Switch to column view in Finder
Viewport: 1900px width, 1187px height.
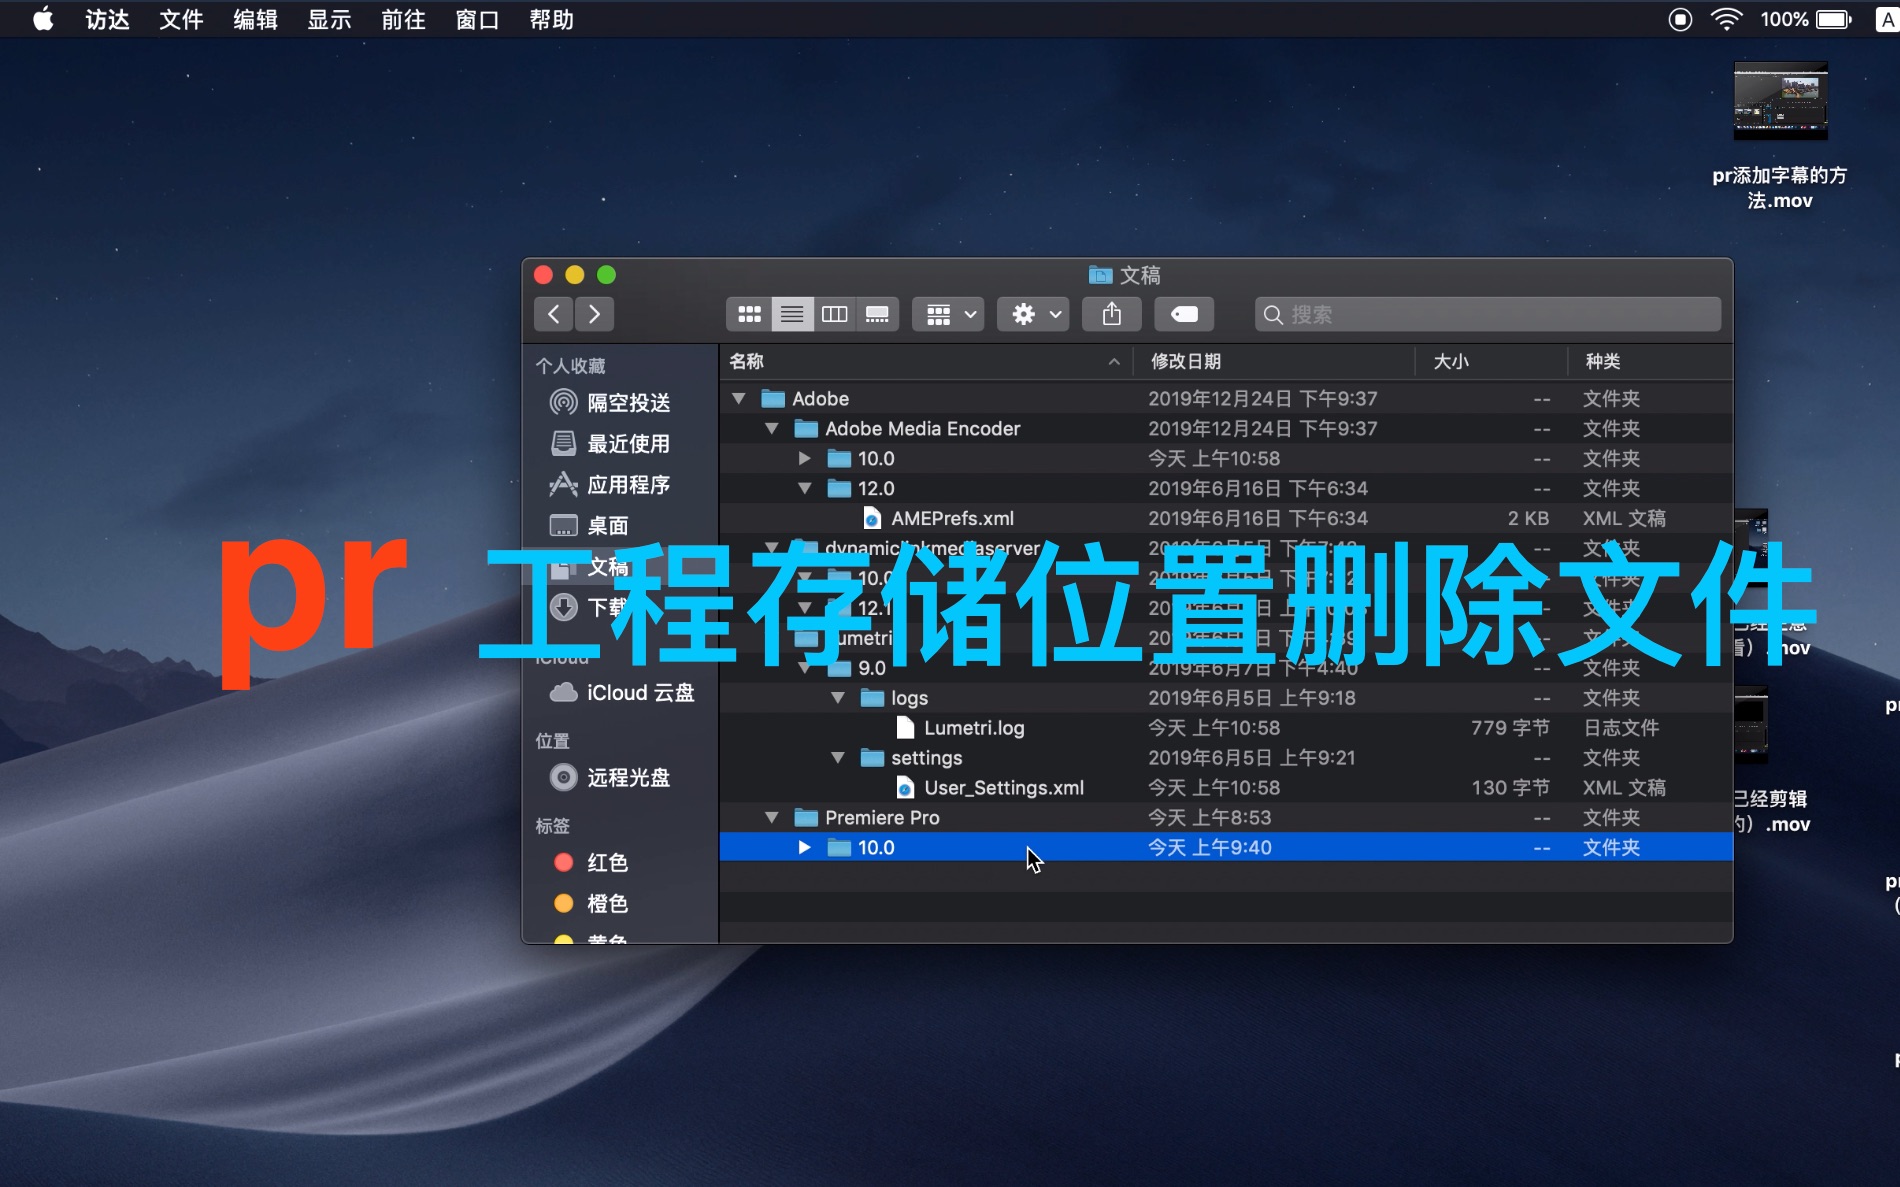834,314
